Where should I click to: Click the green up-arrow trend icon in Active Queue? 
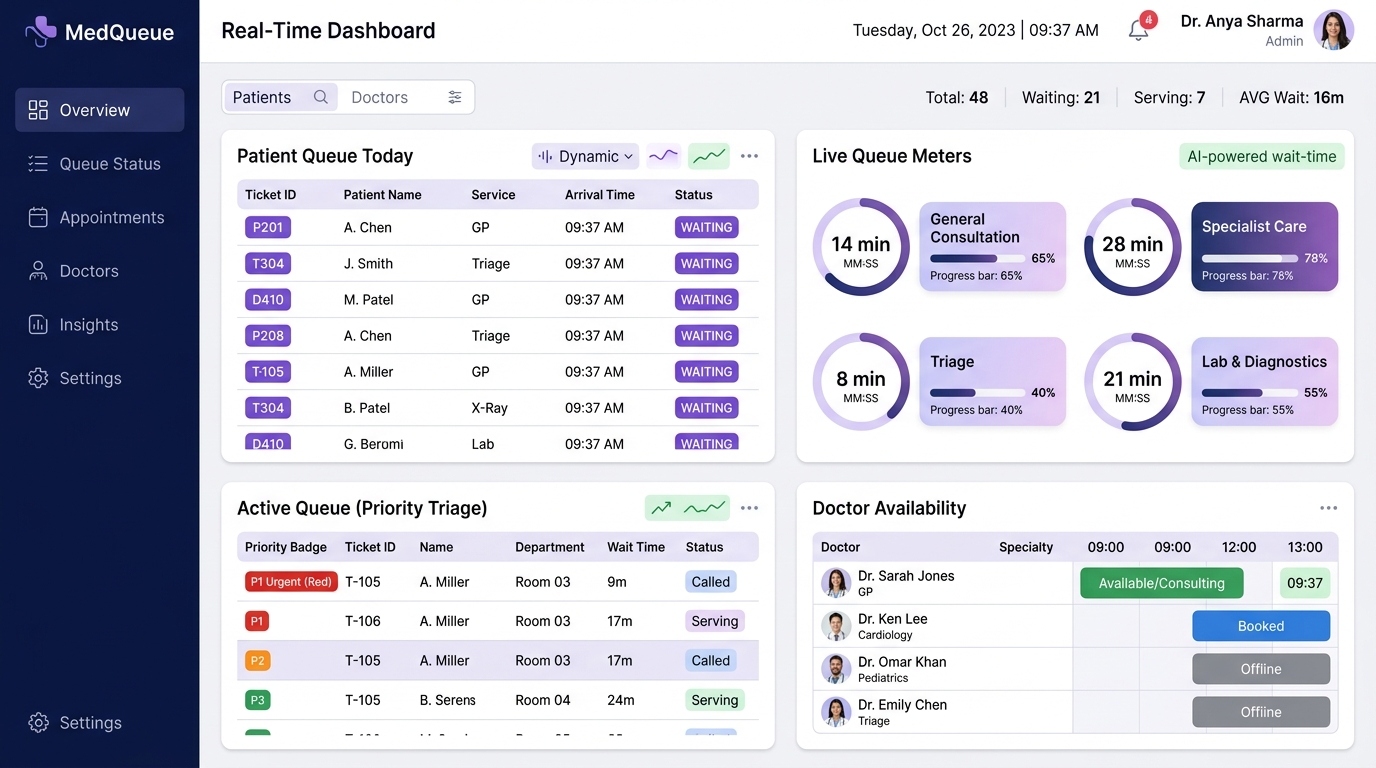coord(661,508)
